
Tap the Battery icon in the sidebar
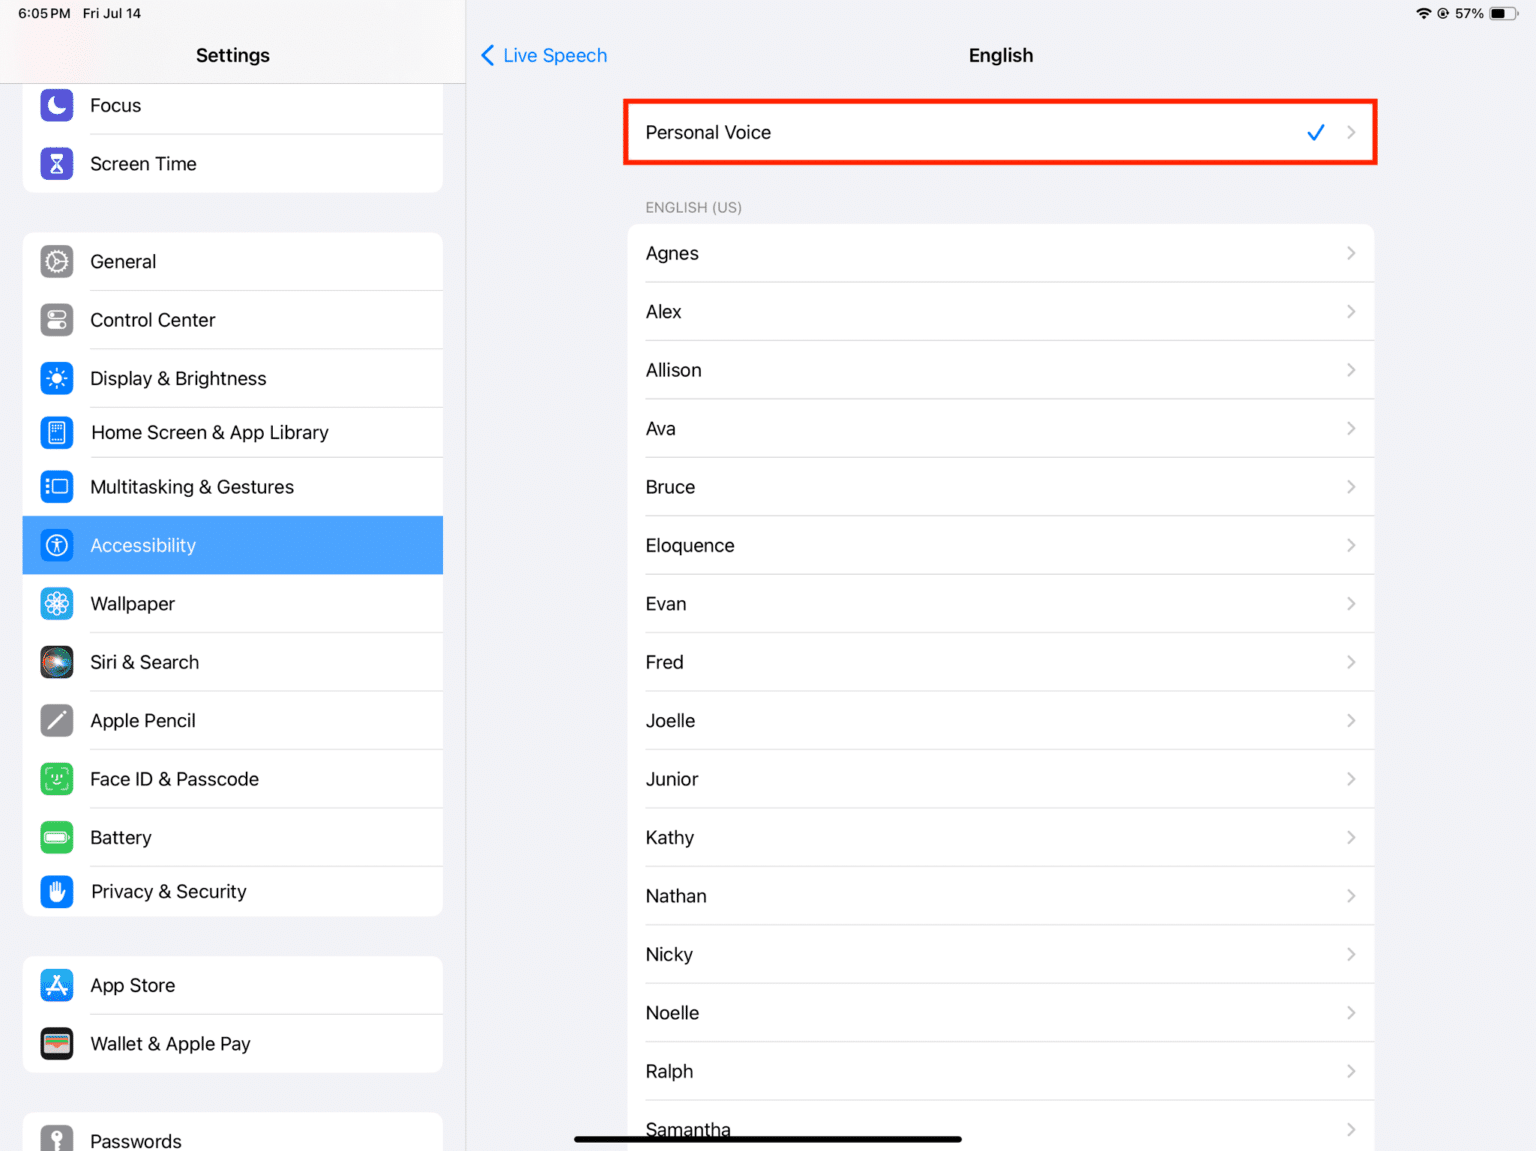pyautogui.click(x=57, y=837)
